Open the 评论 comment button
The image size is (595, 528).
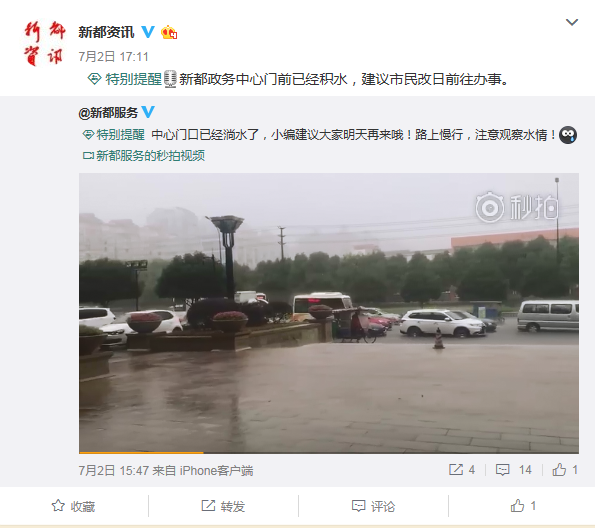tap(373, 506)
